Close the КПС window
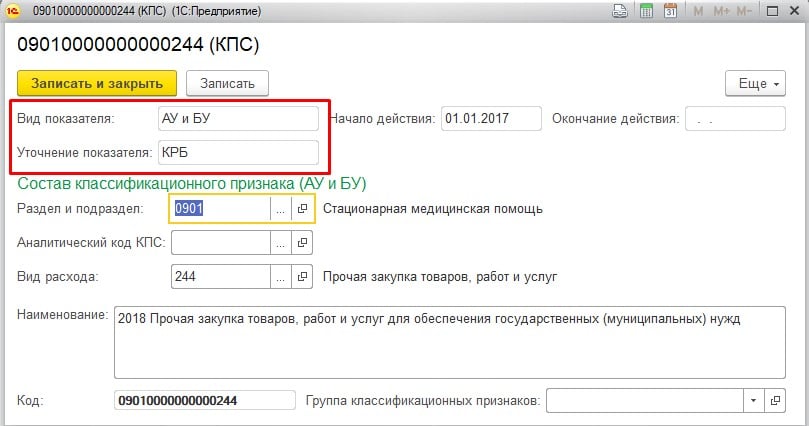This screenshot has height=426, width=809. point(795,11)
